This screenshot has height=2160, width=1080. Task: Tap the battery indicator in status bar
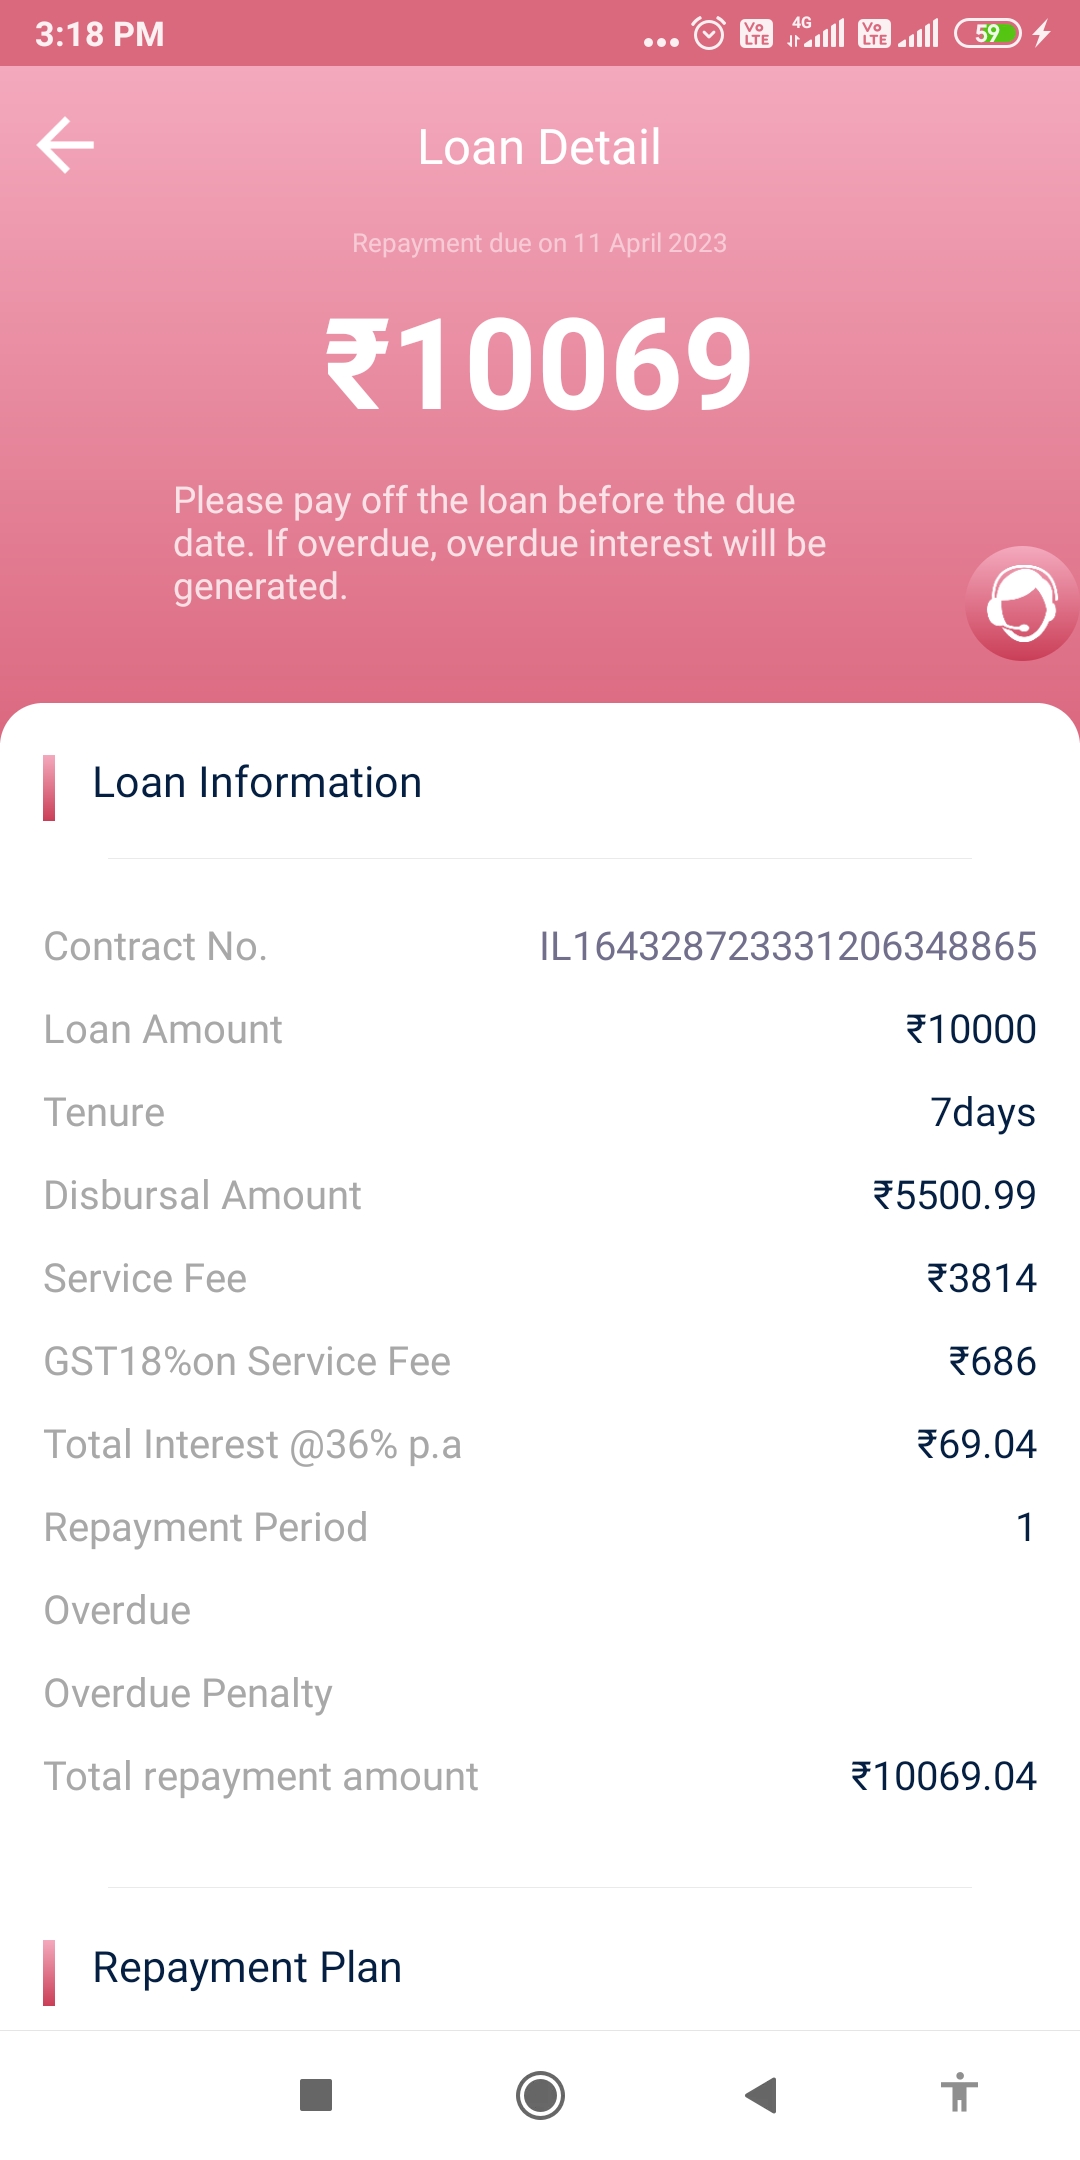point(987,34)
